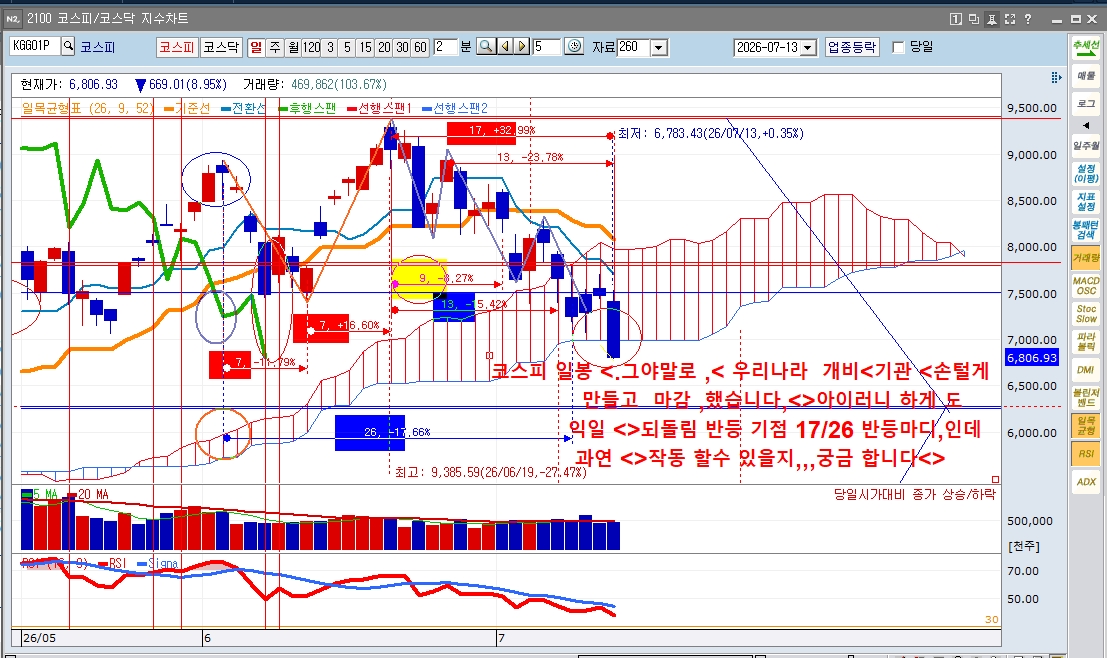Toggle the 일목균형 indicator in sidebar
The image size is (1107, 658).
click(x=1086, y=425)
